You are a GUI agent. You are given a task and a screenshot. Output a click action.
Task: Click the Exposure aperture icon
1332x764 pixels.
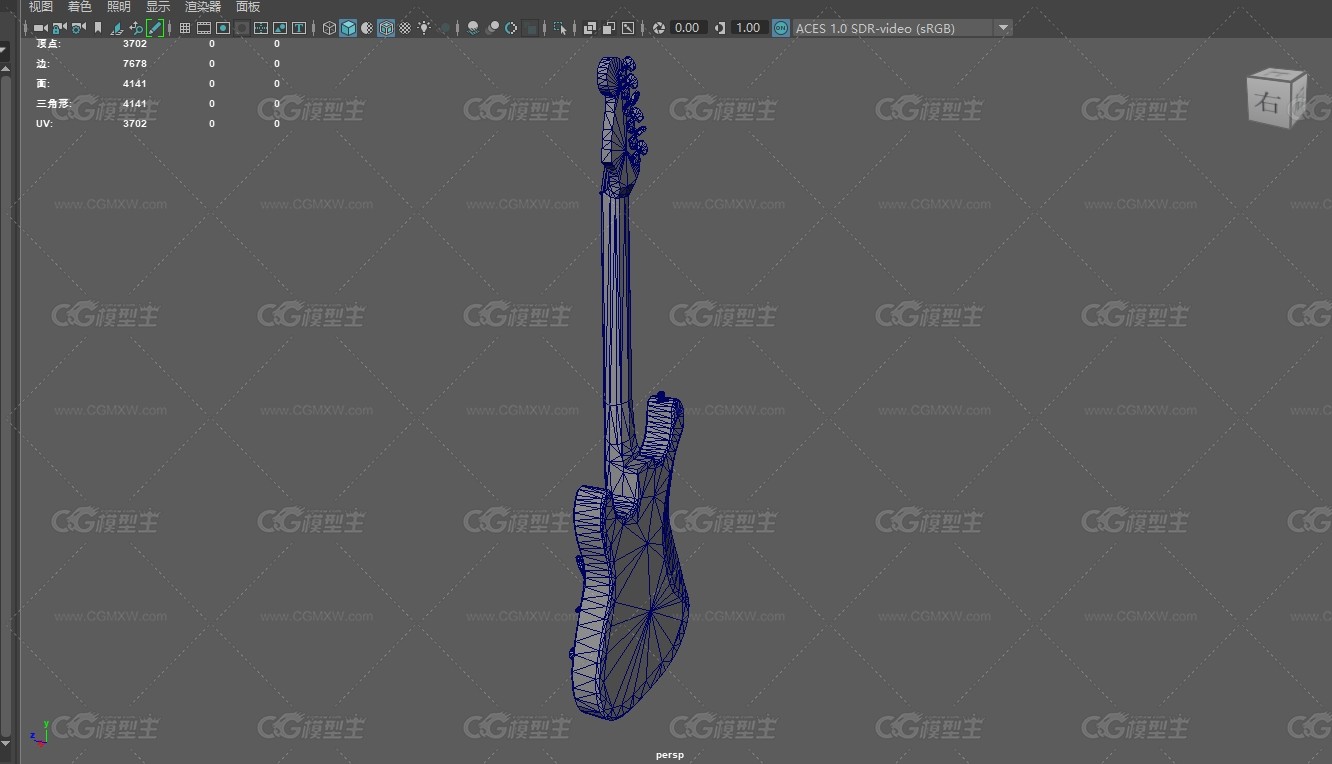658,28
